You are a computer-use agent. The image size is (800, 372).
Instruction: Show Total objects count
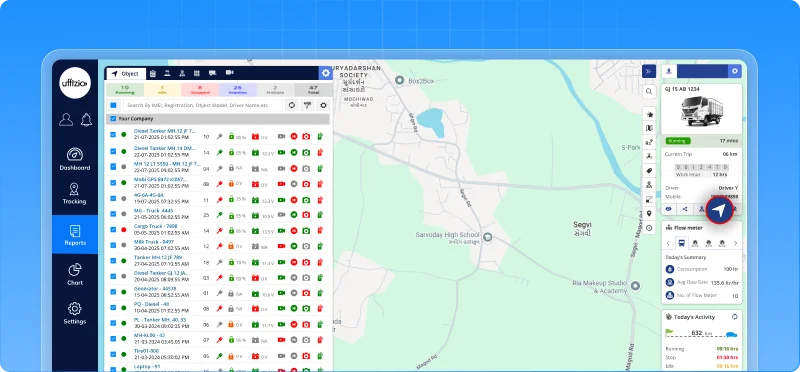pyautogui.click(x=313, y=90)
